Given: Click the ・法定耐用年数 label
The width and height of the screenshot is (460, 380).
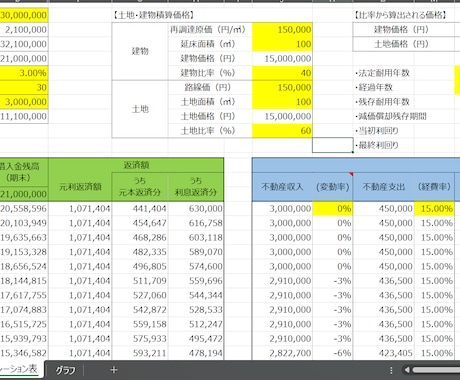Looking at the screenshot, I should pyautogui.click(x=382, y=73).
